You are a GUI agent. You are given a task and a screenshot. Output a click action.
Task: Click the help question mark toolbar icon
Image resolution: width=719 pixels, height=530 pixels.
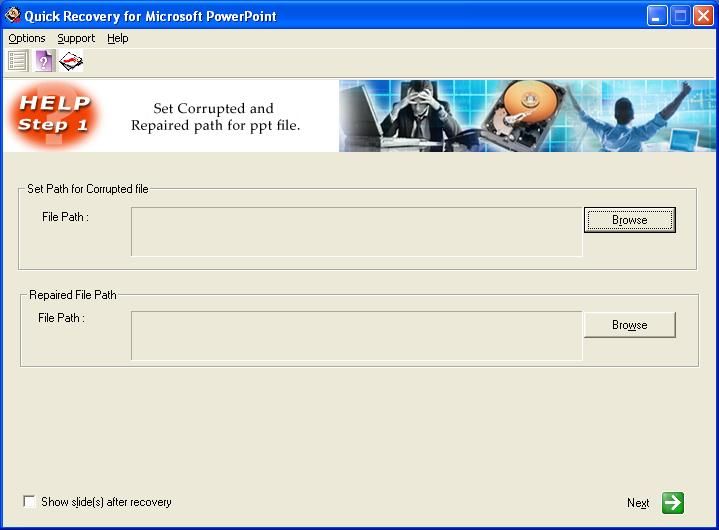tap(44, 61)
